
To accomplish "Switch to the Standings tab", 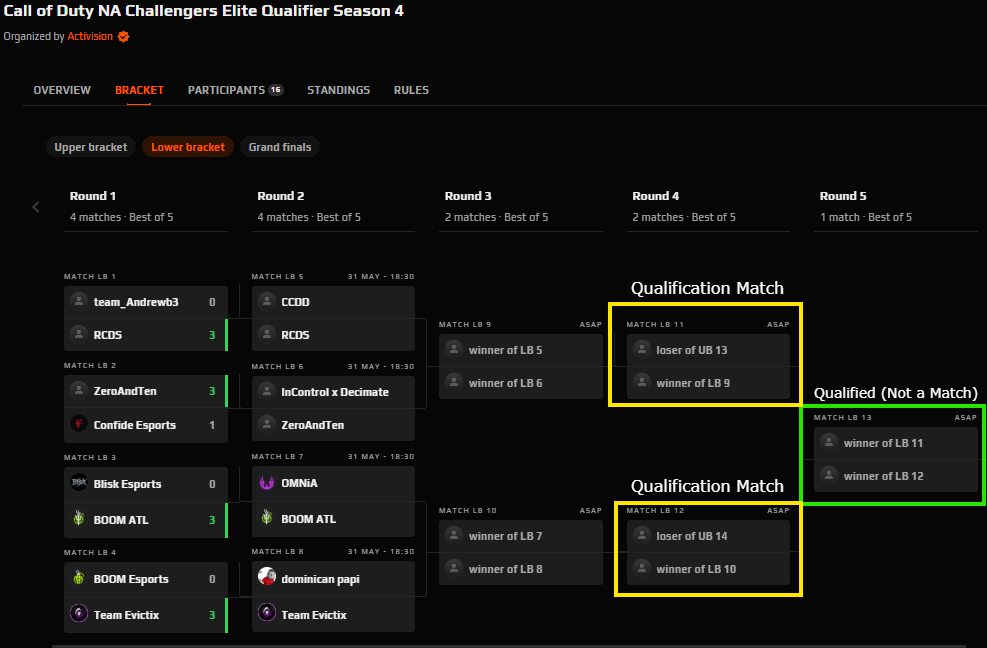I will (339, 90).
